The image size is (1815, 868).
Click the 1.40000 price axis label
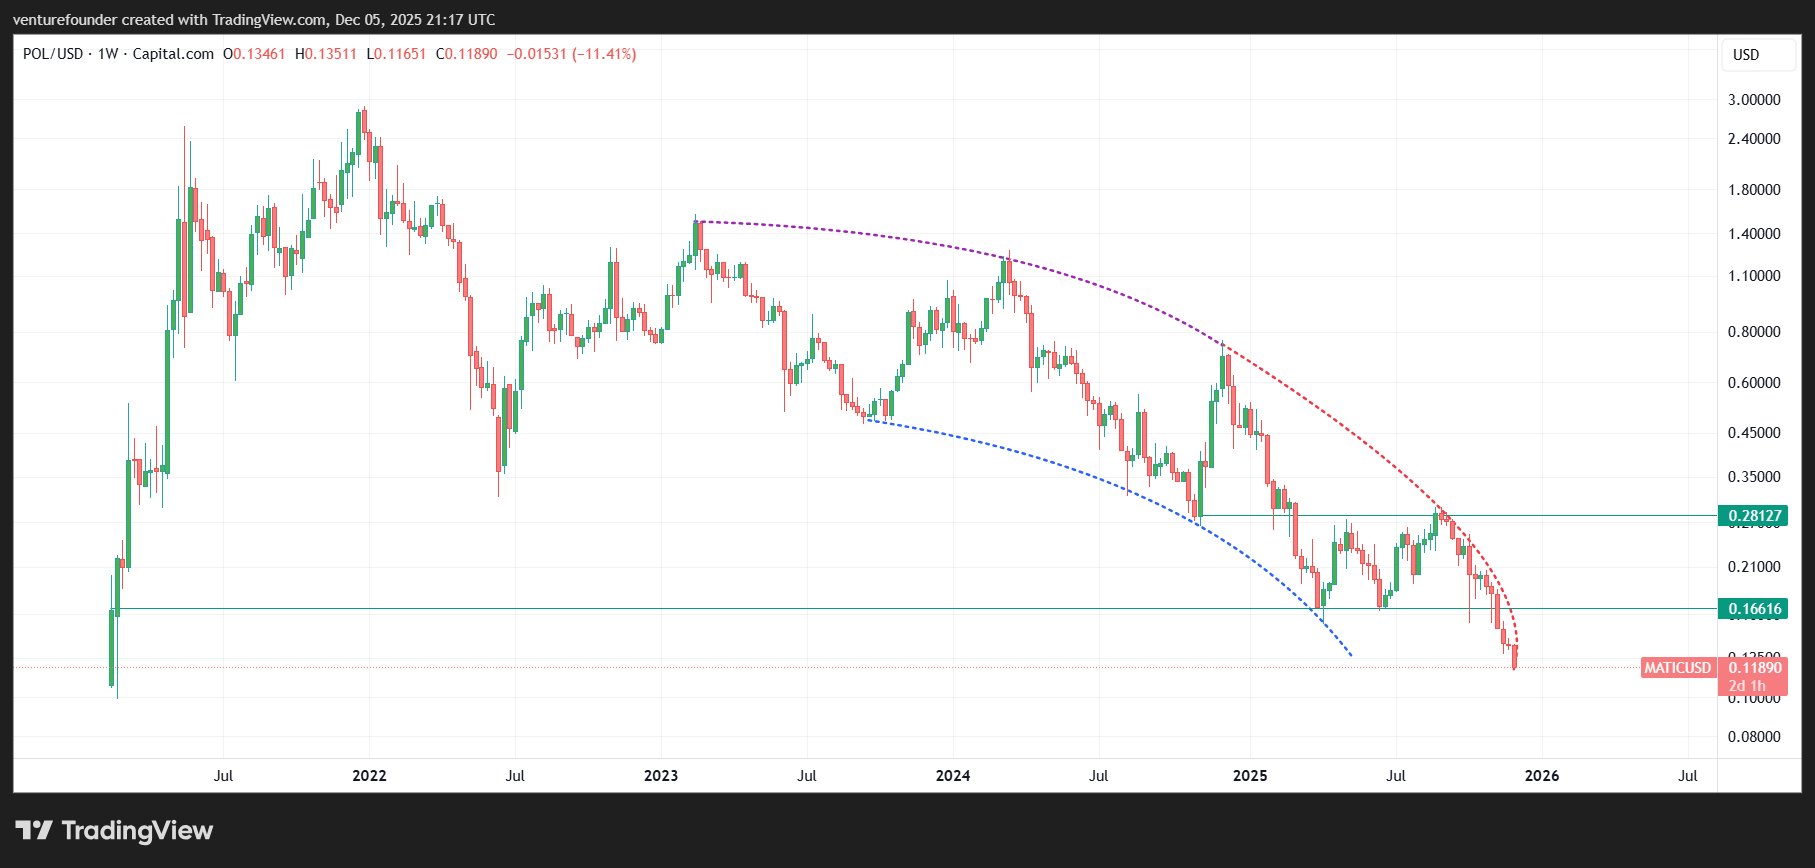pyautogui.click(x=1754, y=234)
